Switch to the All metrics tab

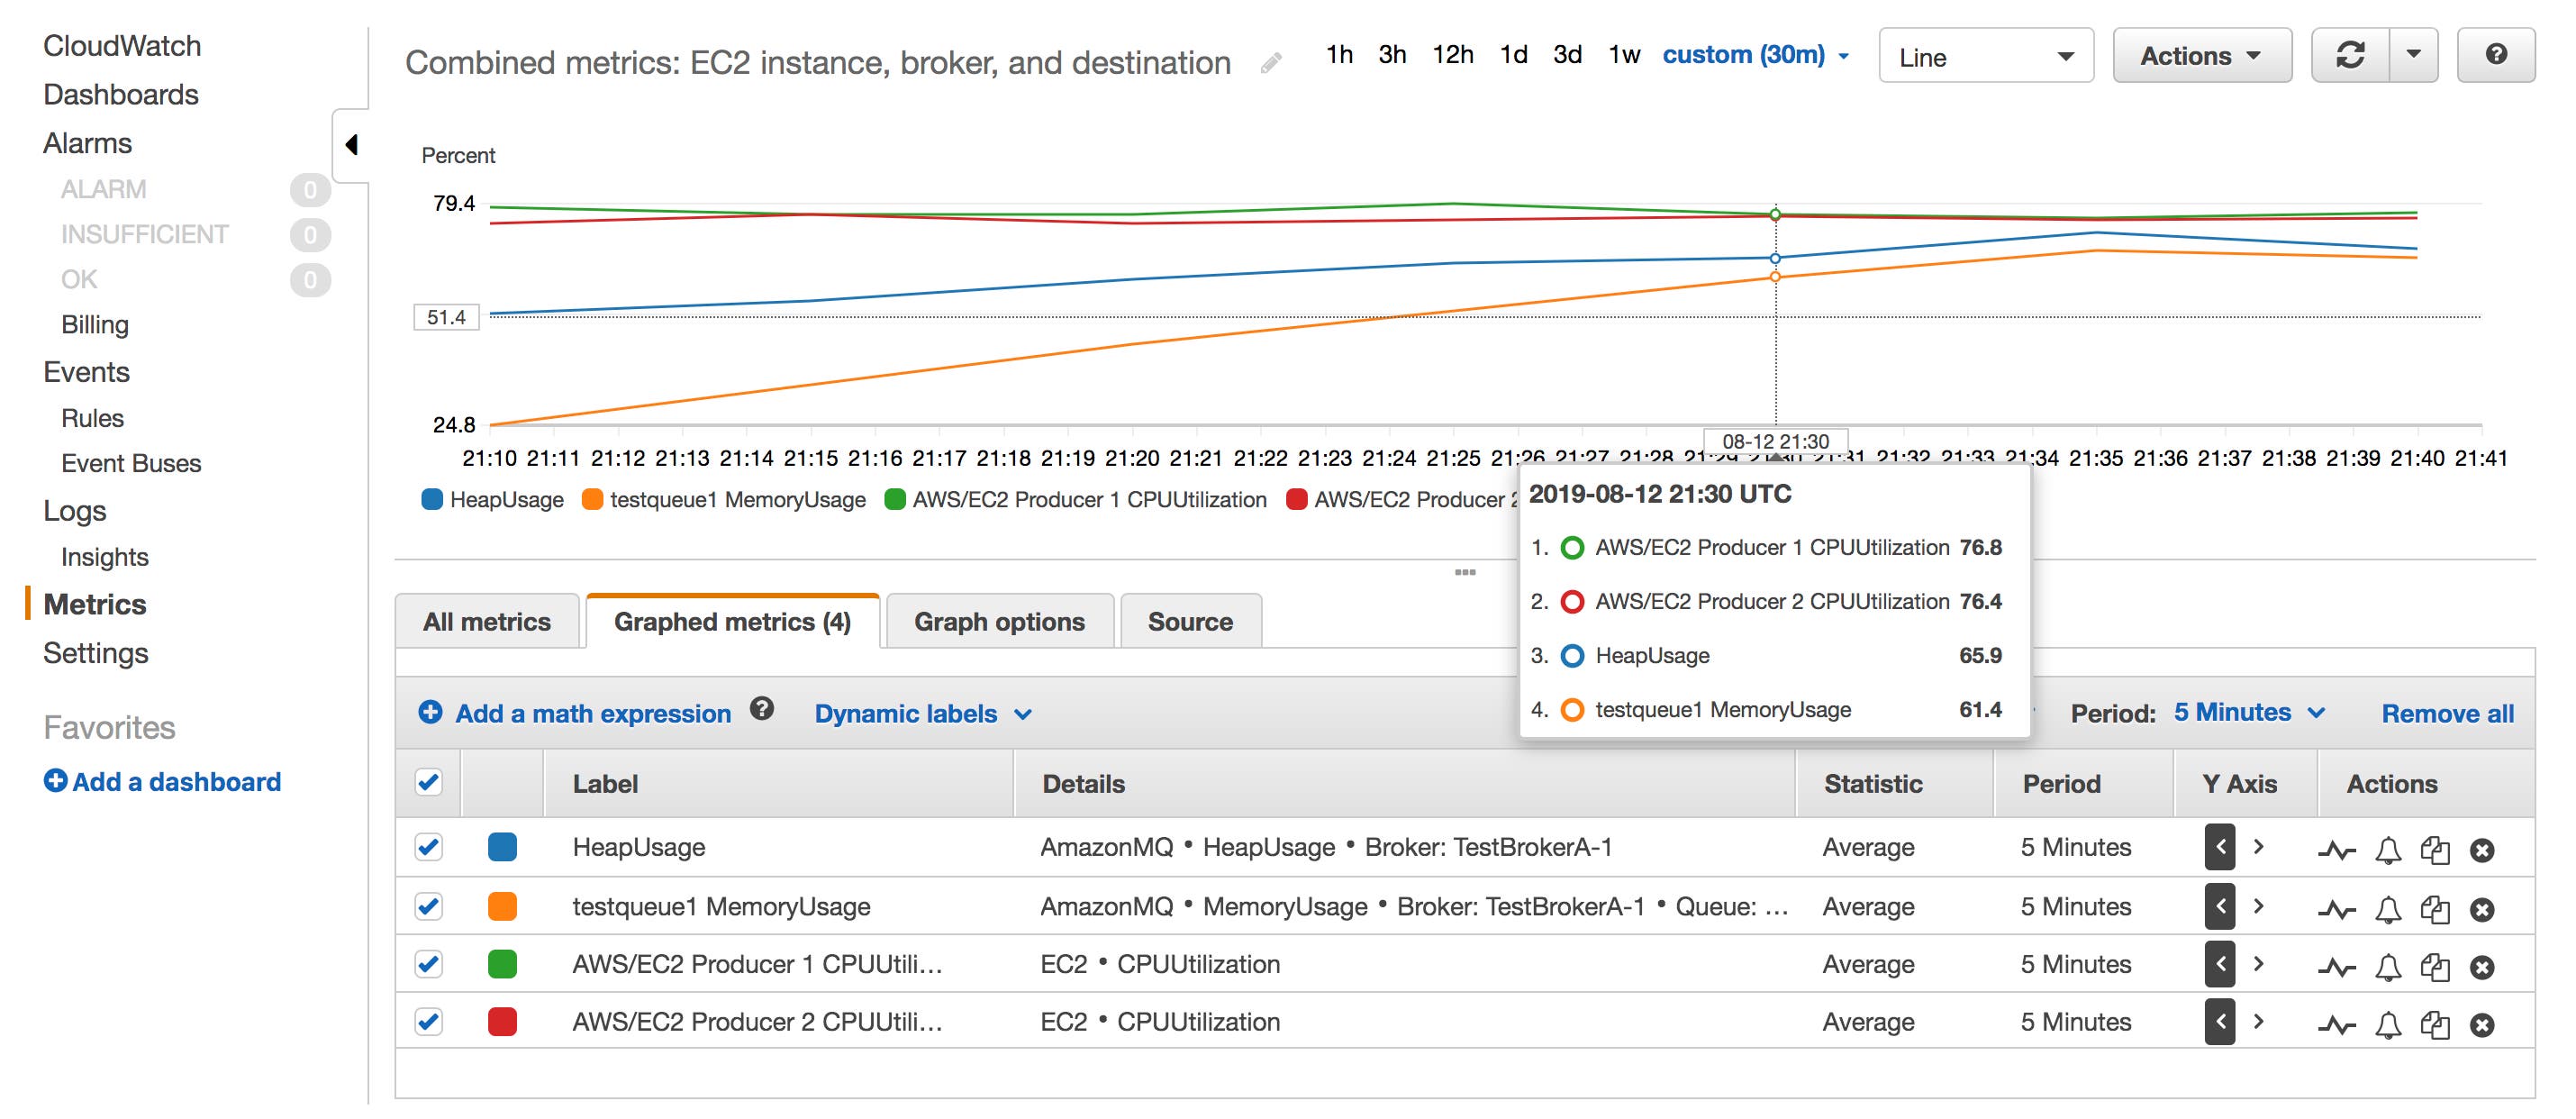tap(487, 621)
